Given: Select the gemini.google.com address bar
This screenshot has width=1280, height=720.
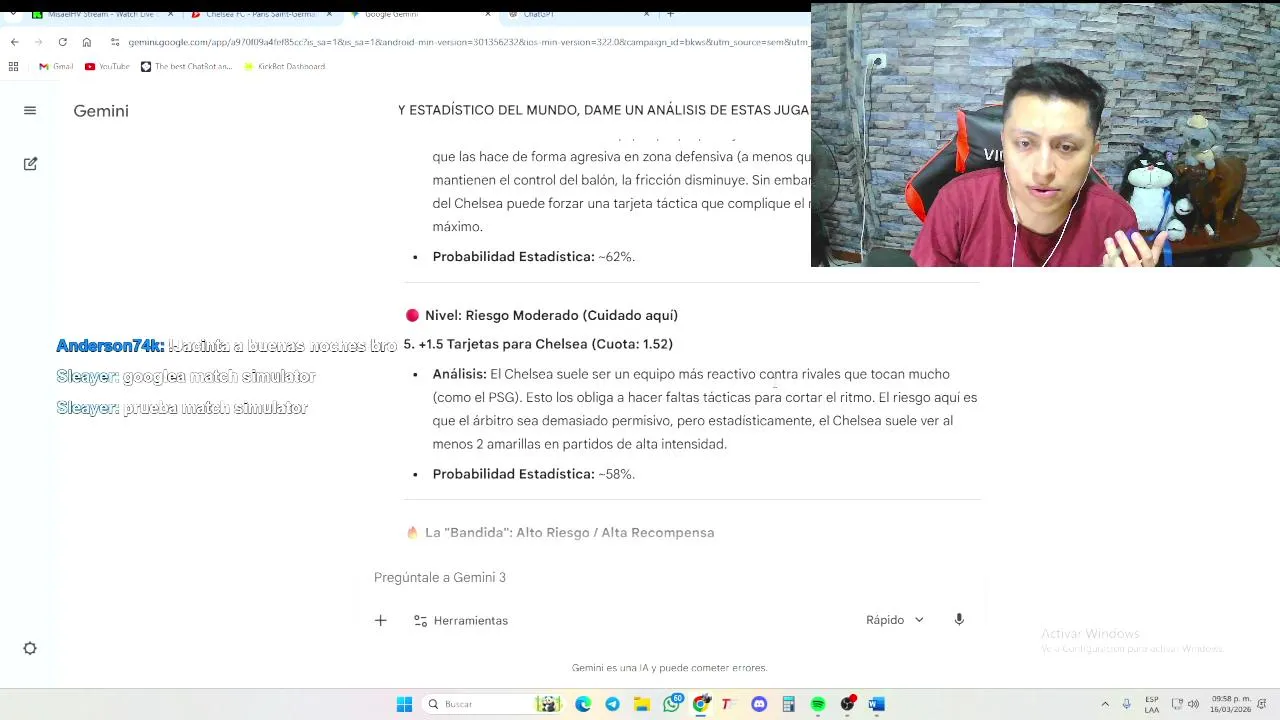Looking at the screenshot, I should pos(468,42).
